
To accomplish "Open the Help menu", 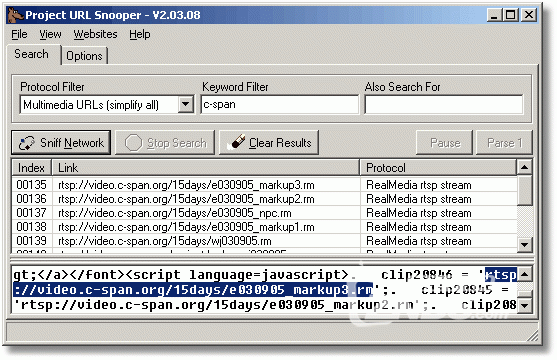I will tap(140, 34).
